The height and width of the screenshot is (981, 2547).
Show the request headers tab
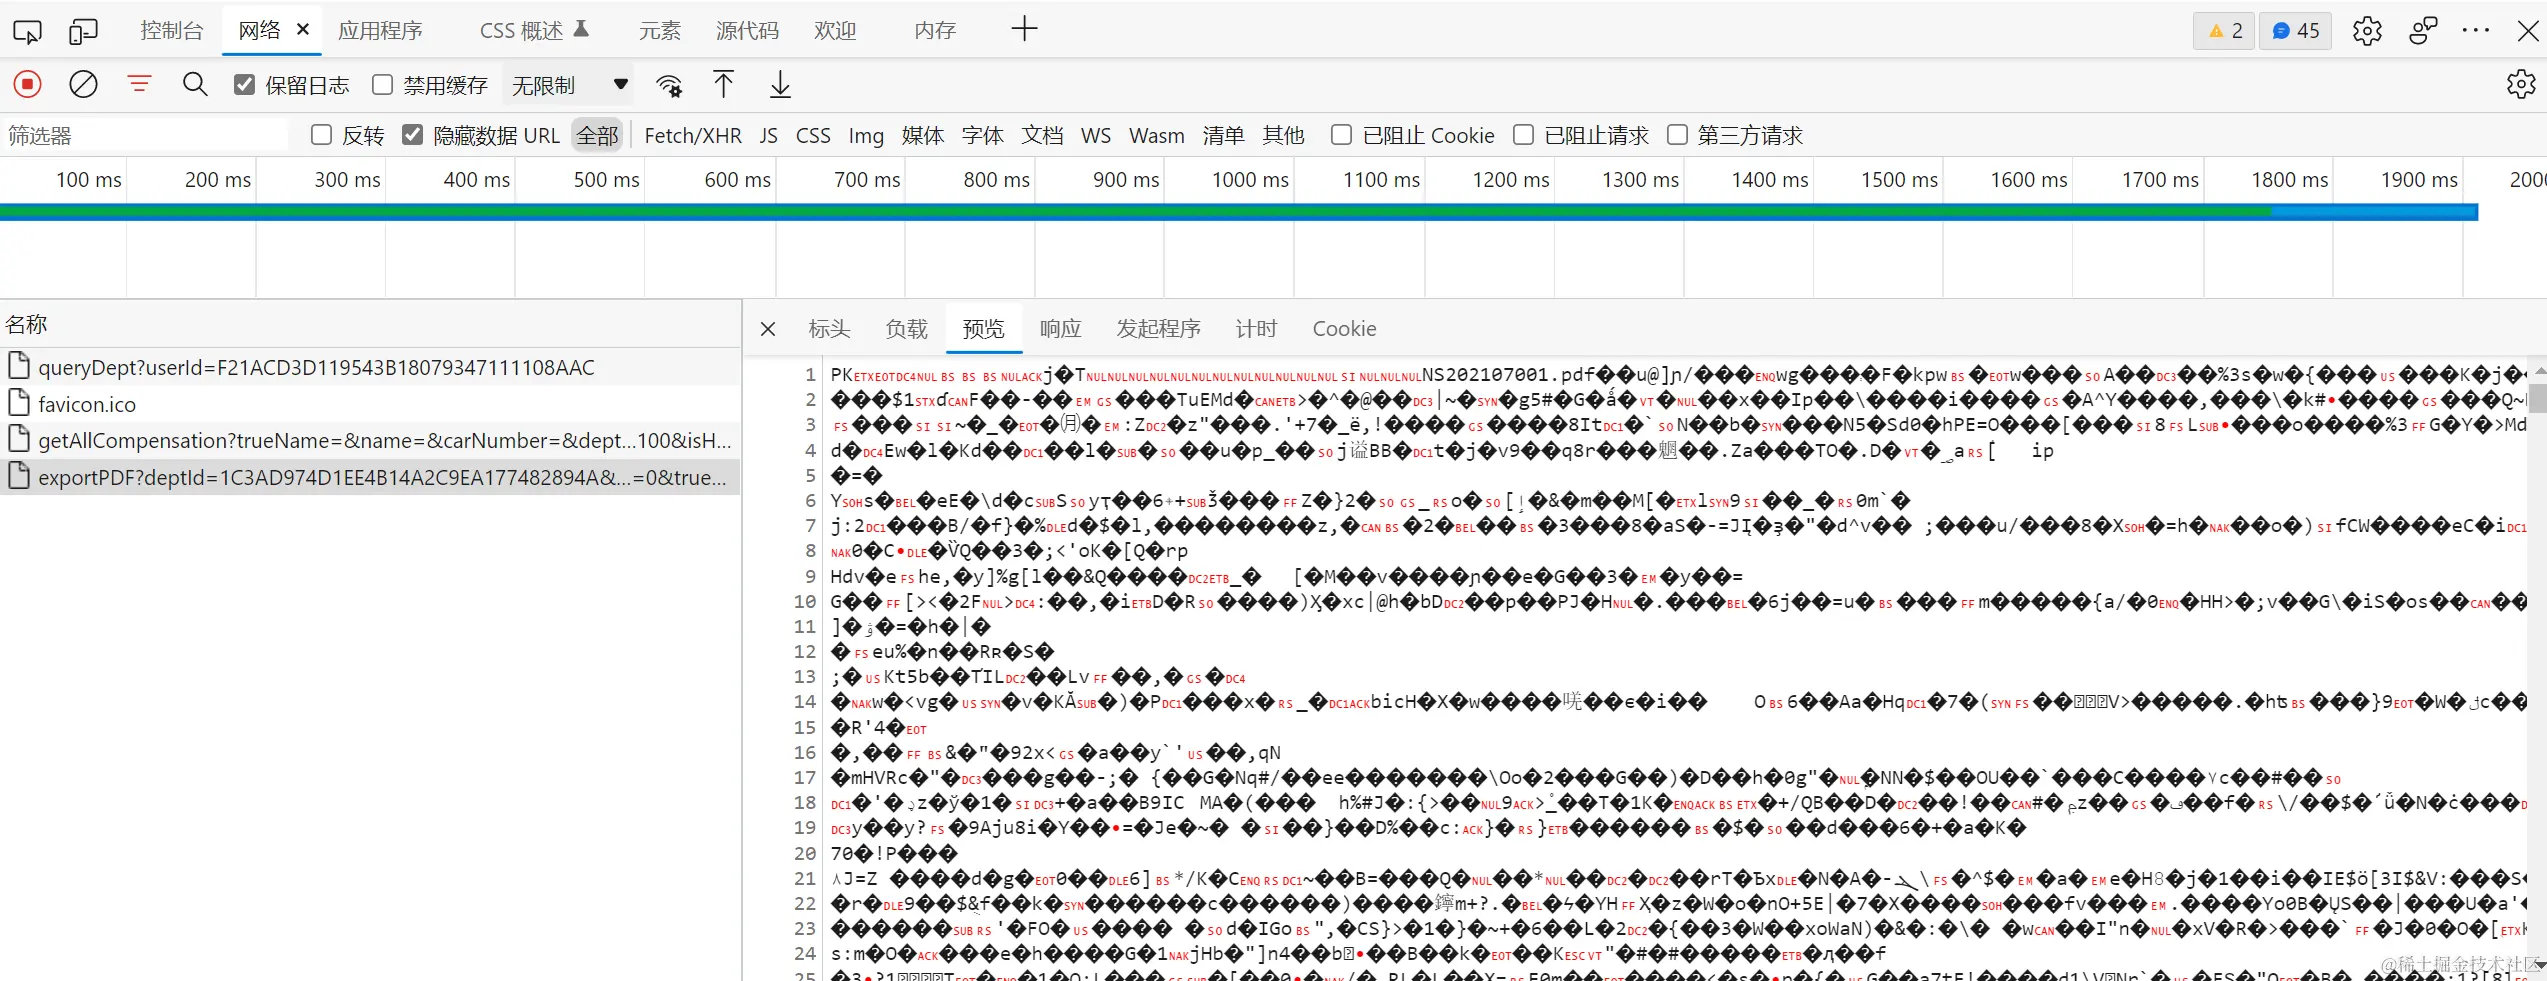tap(829, 329)
